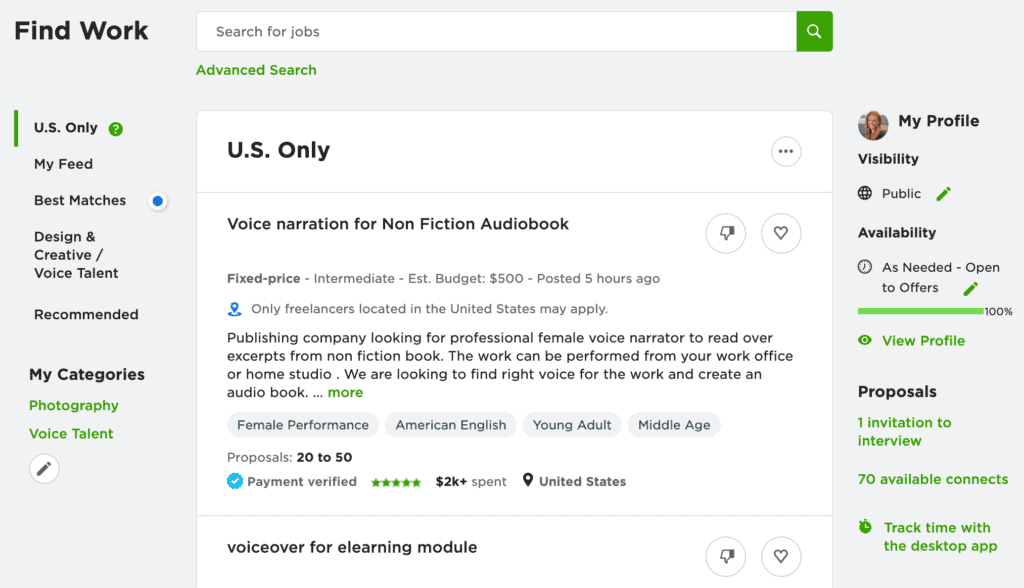Screen dimensions: 1024x588
Task: Edit profile visibility with the pencil icon
Action: [x=943, y=194]
